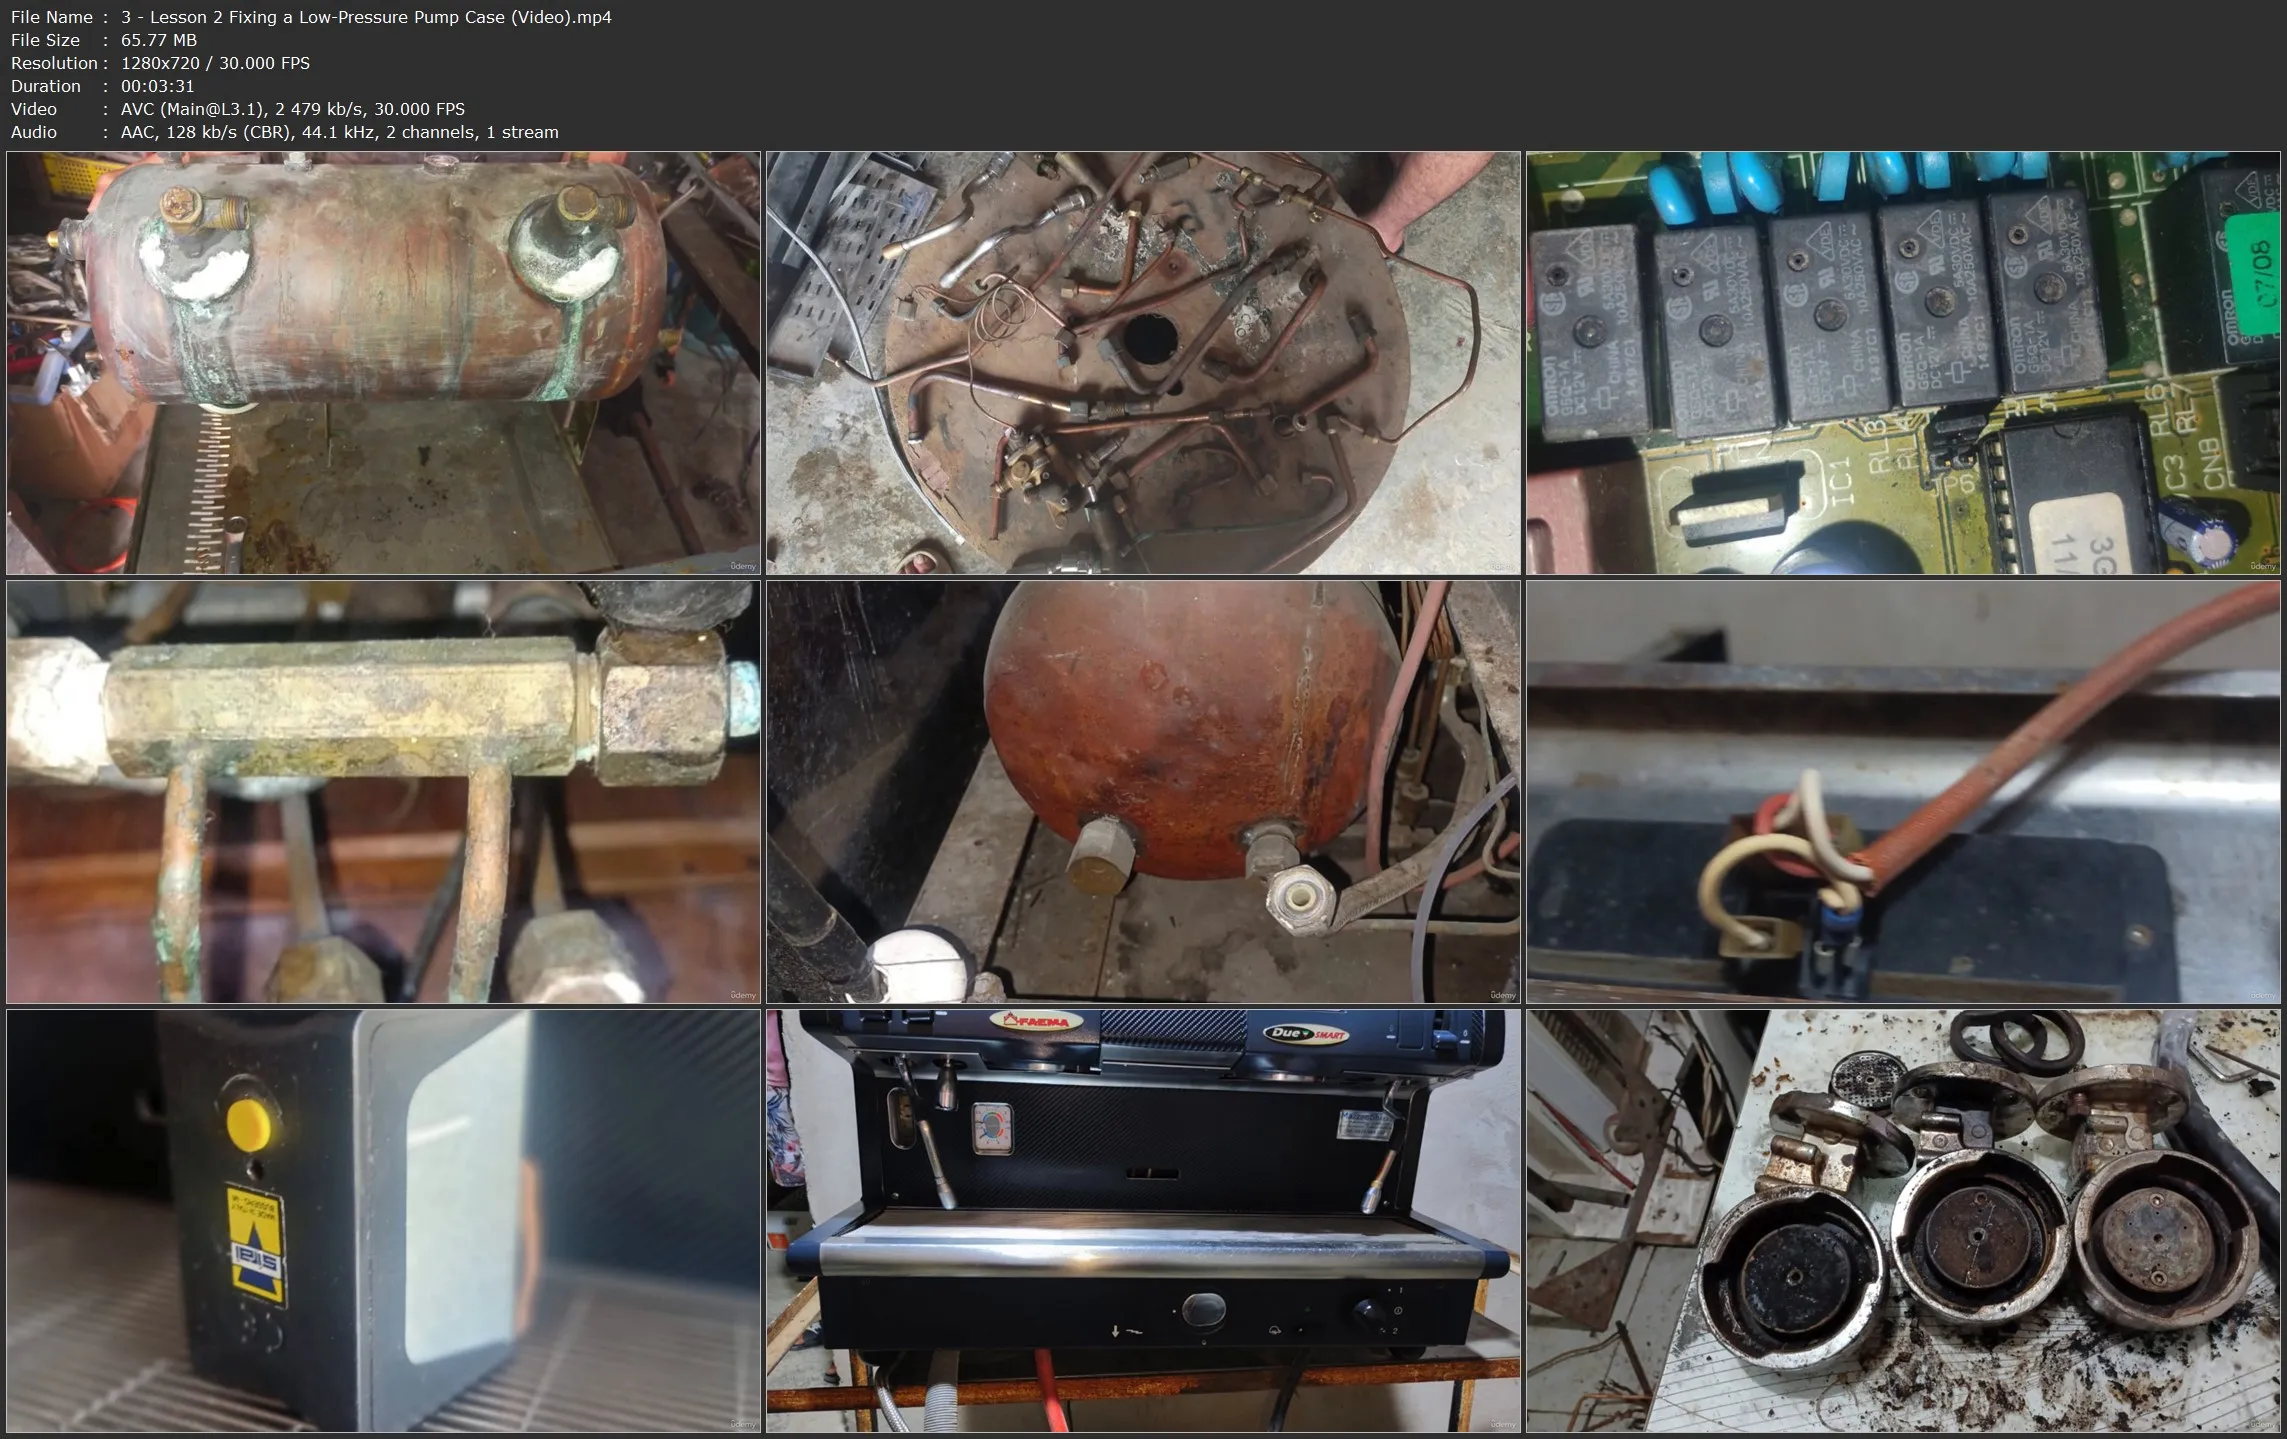Click the black rotary knob on machine front
This screenshot has height=1439, width=2287.
tap(1367, 1311)
